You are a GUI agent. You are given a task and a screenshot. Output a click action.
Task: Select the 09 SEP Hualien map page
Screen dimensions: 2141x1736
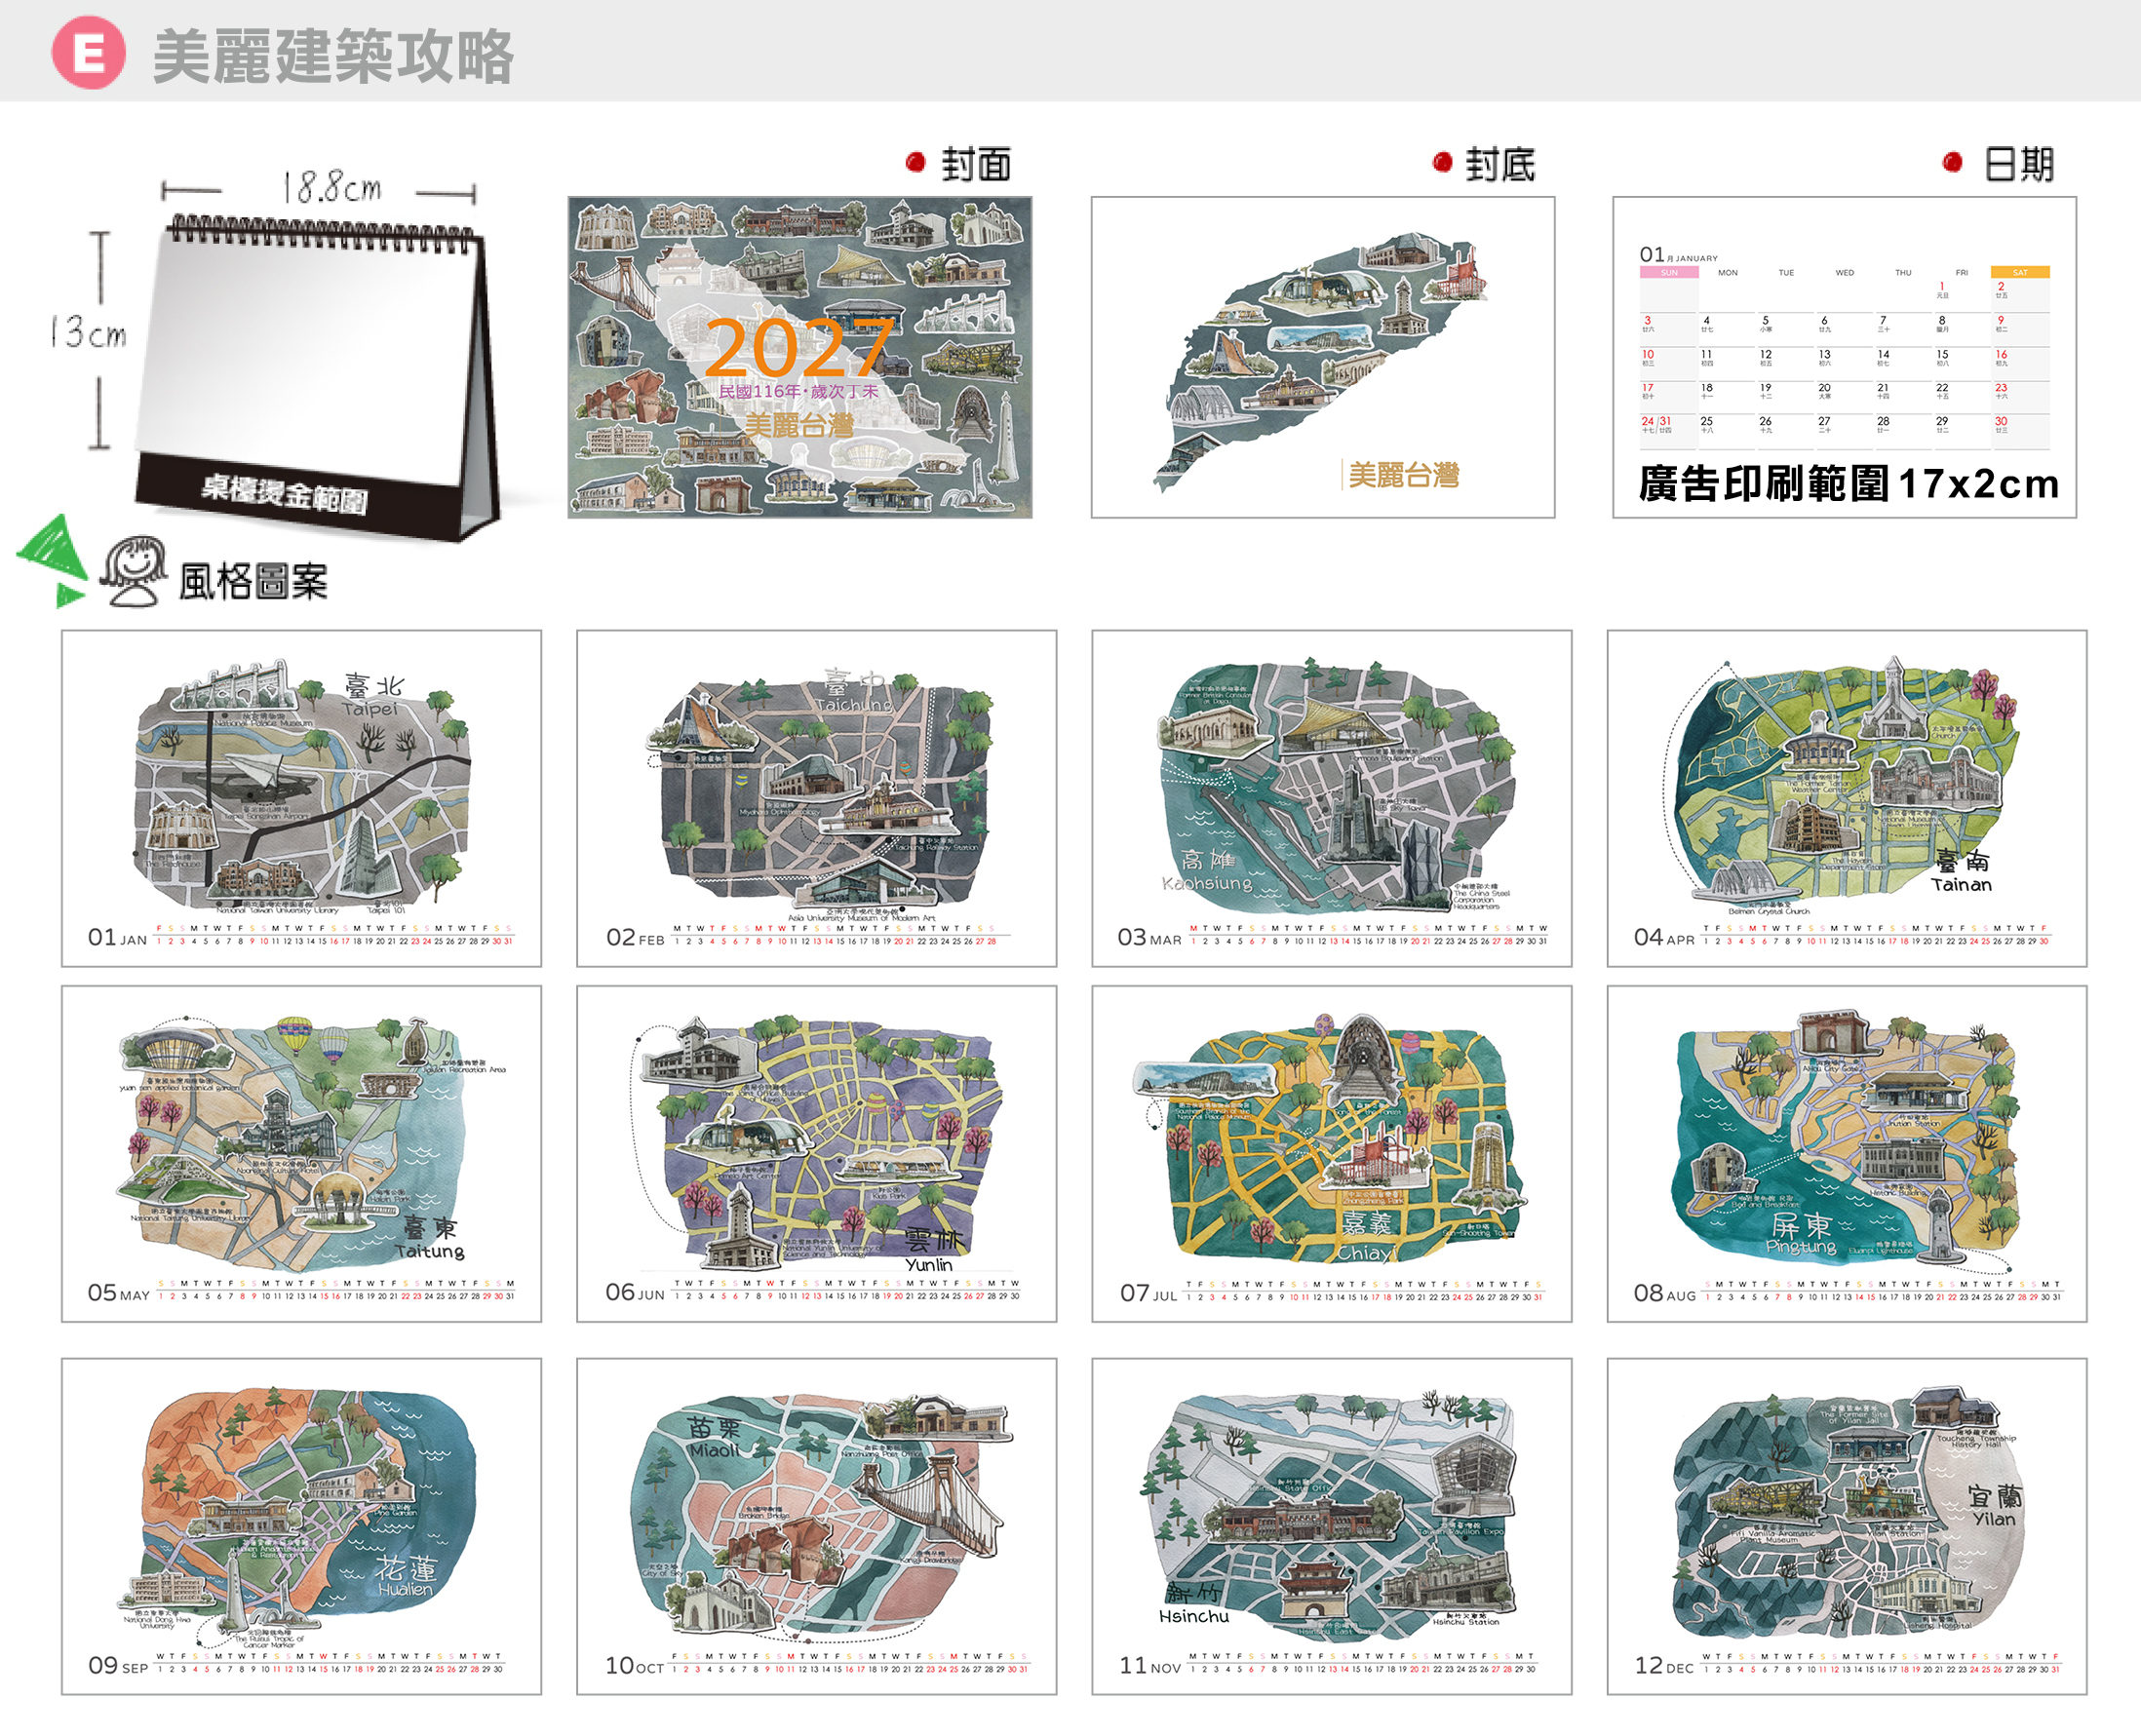(302, 1526)
